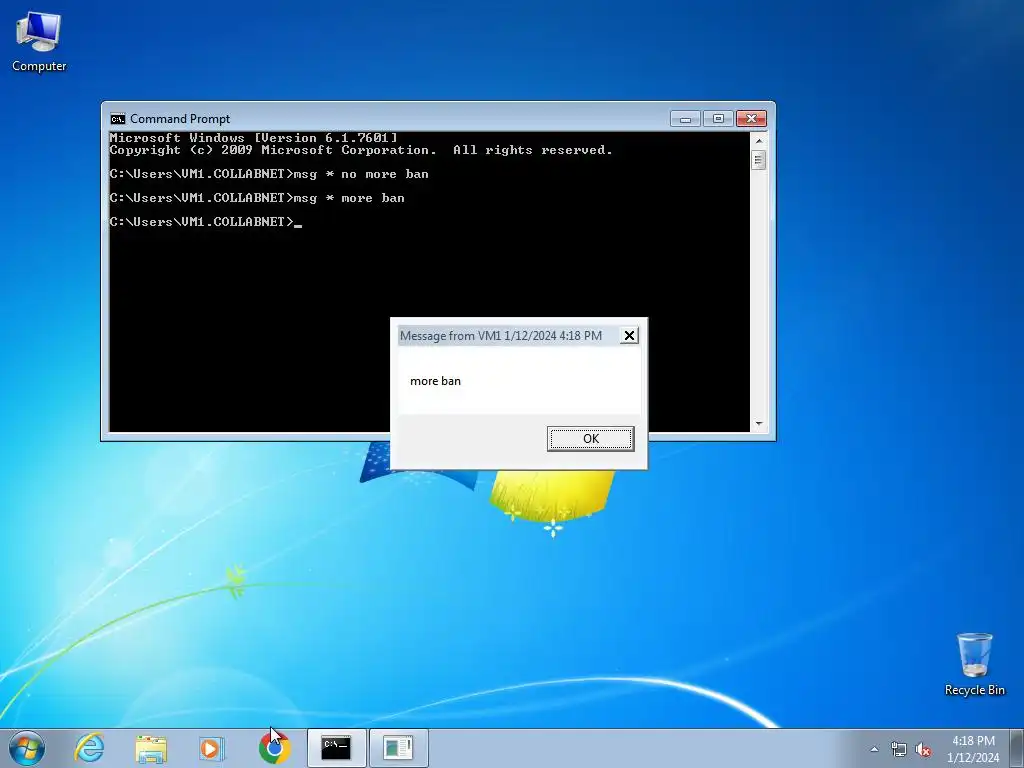Click the Command Prompt scrollbar thumb

758,160
